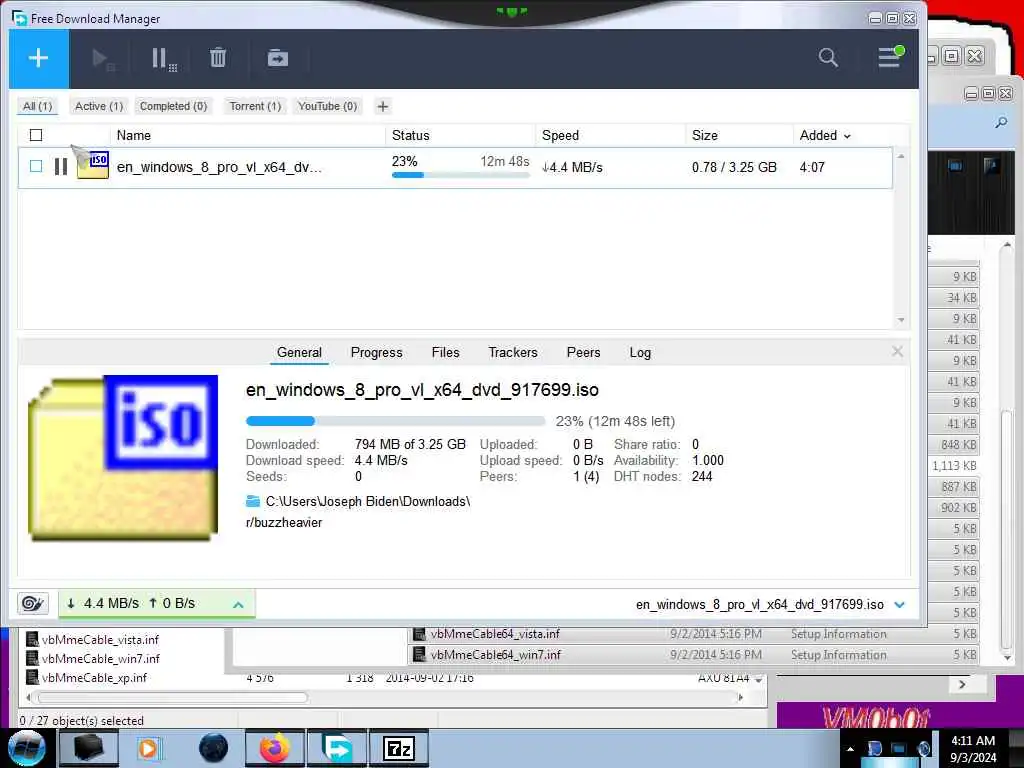Switch to the General details tab
This screenshot has height=768, width=1024.
[x=299, y=353]
